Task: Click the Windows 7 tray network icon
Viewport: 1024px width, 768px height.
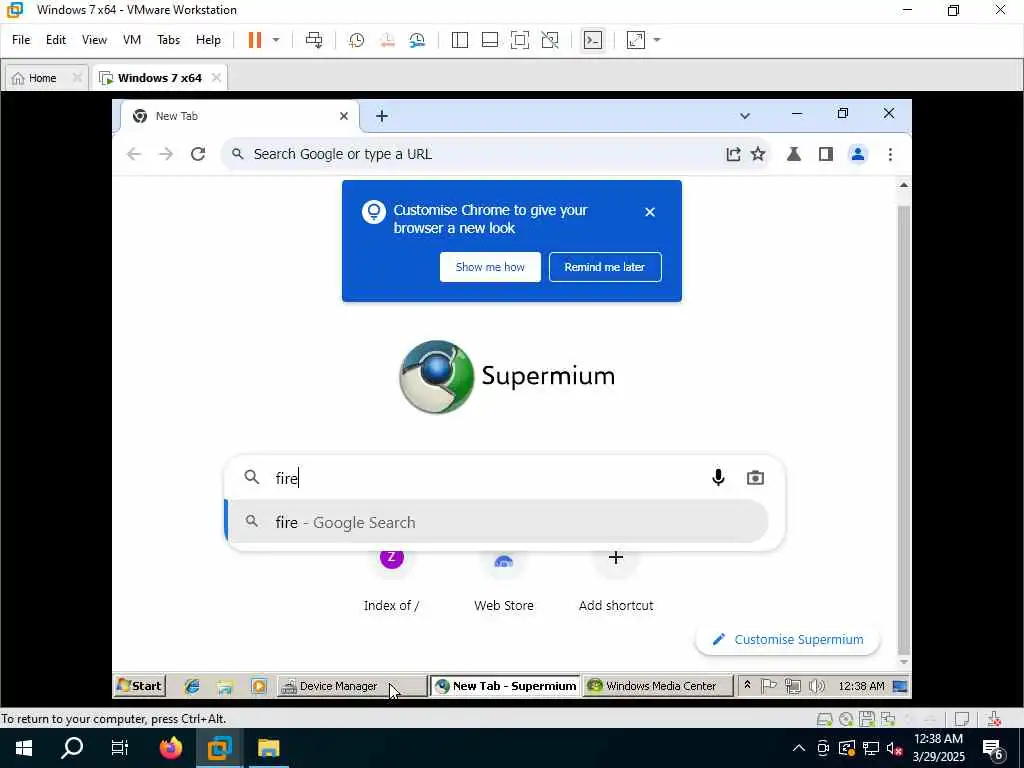Action: point(793,686)
